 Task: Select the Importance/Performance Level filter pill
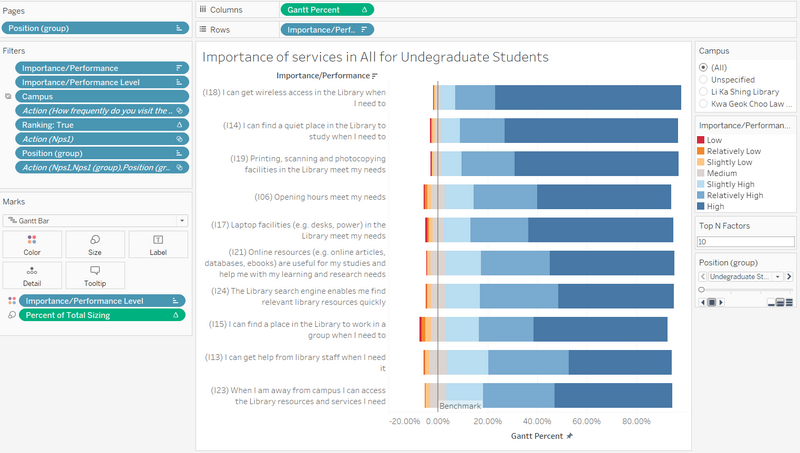[102, 82]
